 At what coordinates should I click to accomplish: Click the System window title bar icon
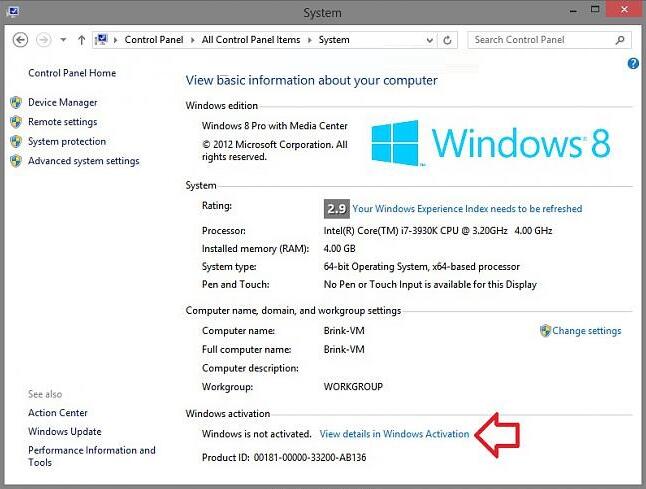click(x=13, y=11)
